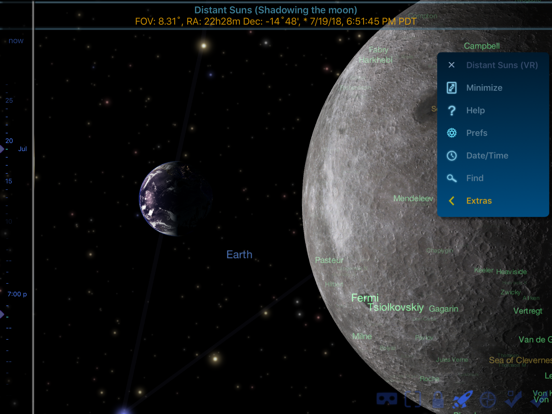The image size is (552, 414).
Task: Click the Help question mark icon
Action: (452, 111)
